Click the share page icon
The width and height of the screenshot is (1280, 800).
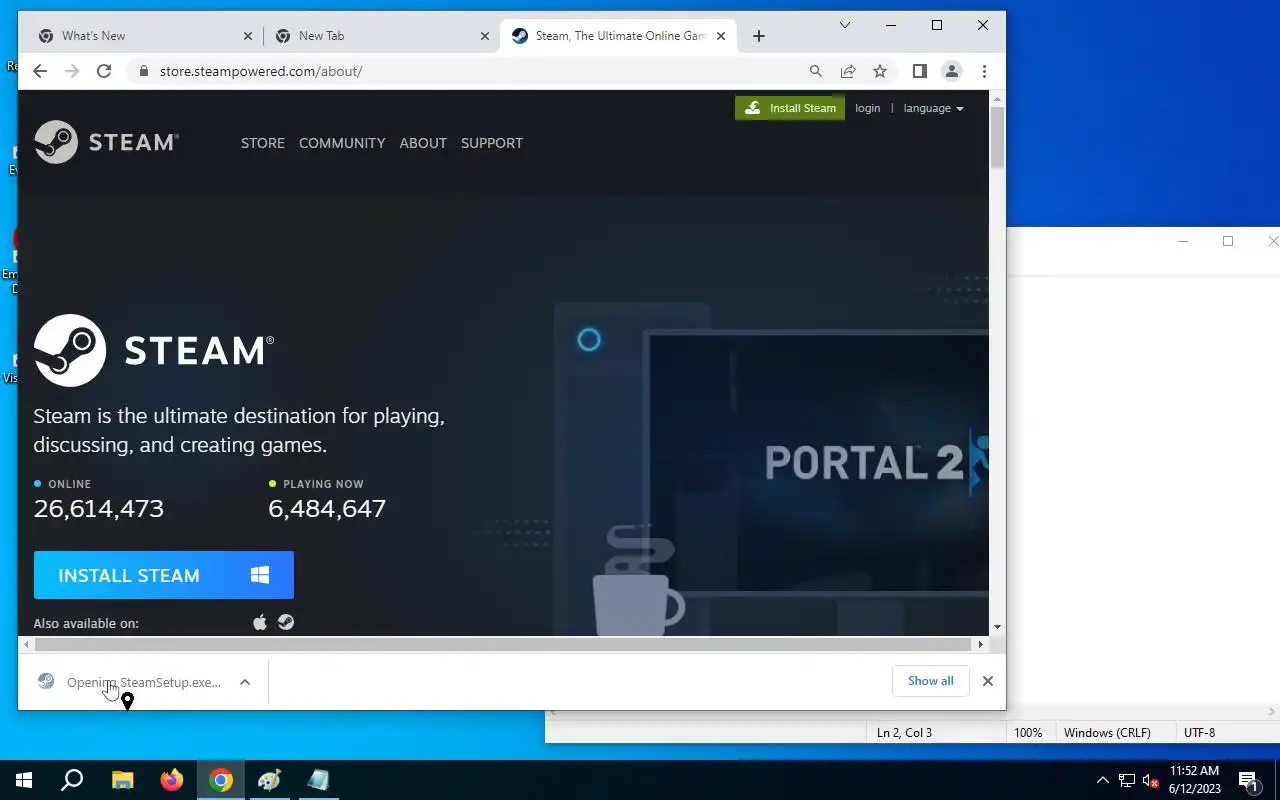coord(848,71)
